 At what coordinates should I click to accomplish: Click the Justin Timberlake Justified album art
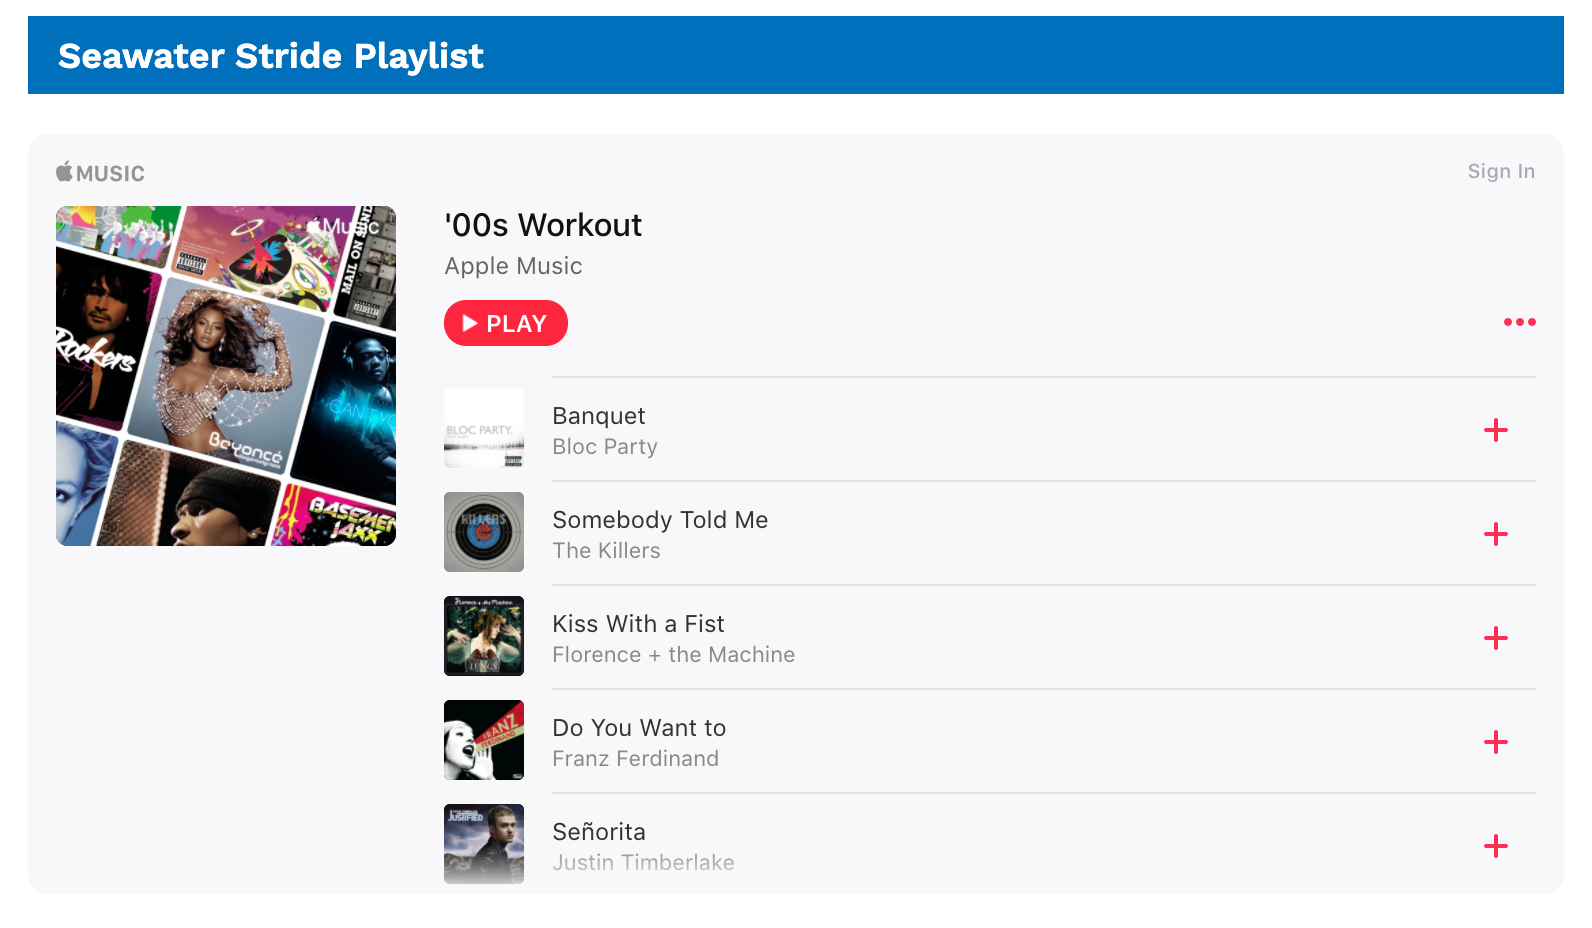[484, 844]
